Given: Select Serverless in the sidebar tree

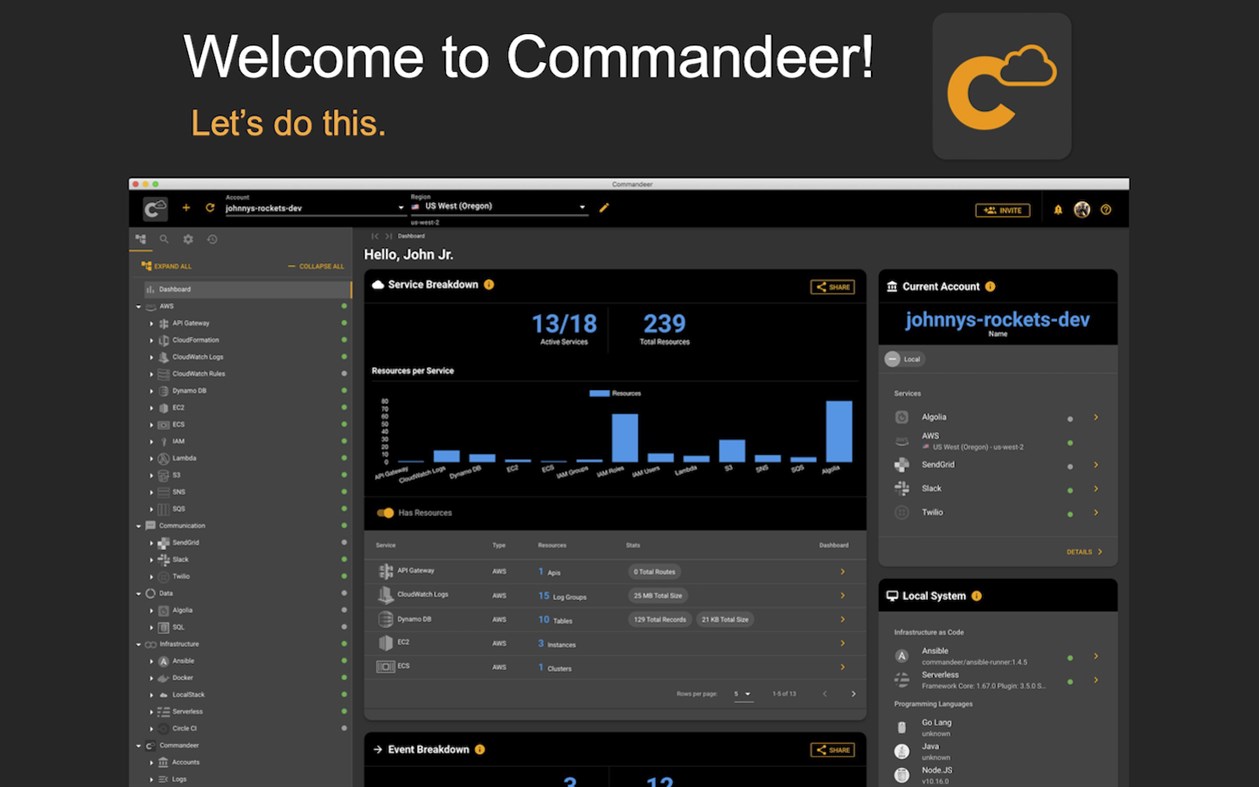Looking at the screenshot, I should (187, 712).
